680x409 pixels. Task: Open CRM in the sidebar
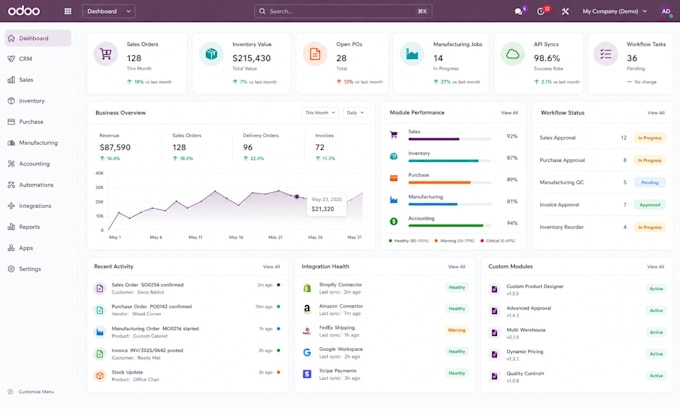(38, 59)
